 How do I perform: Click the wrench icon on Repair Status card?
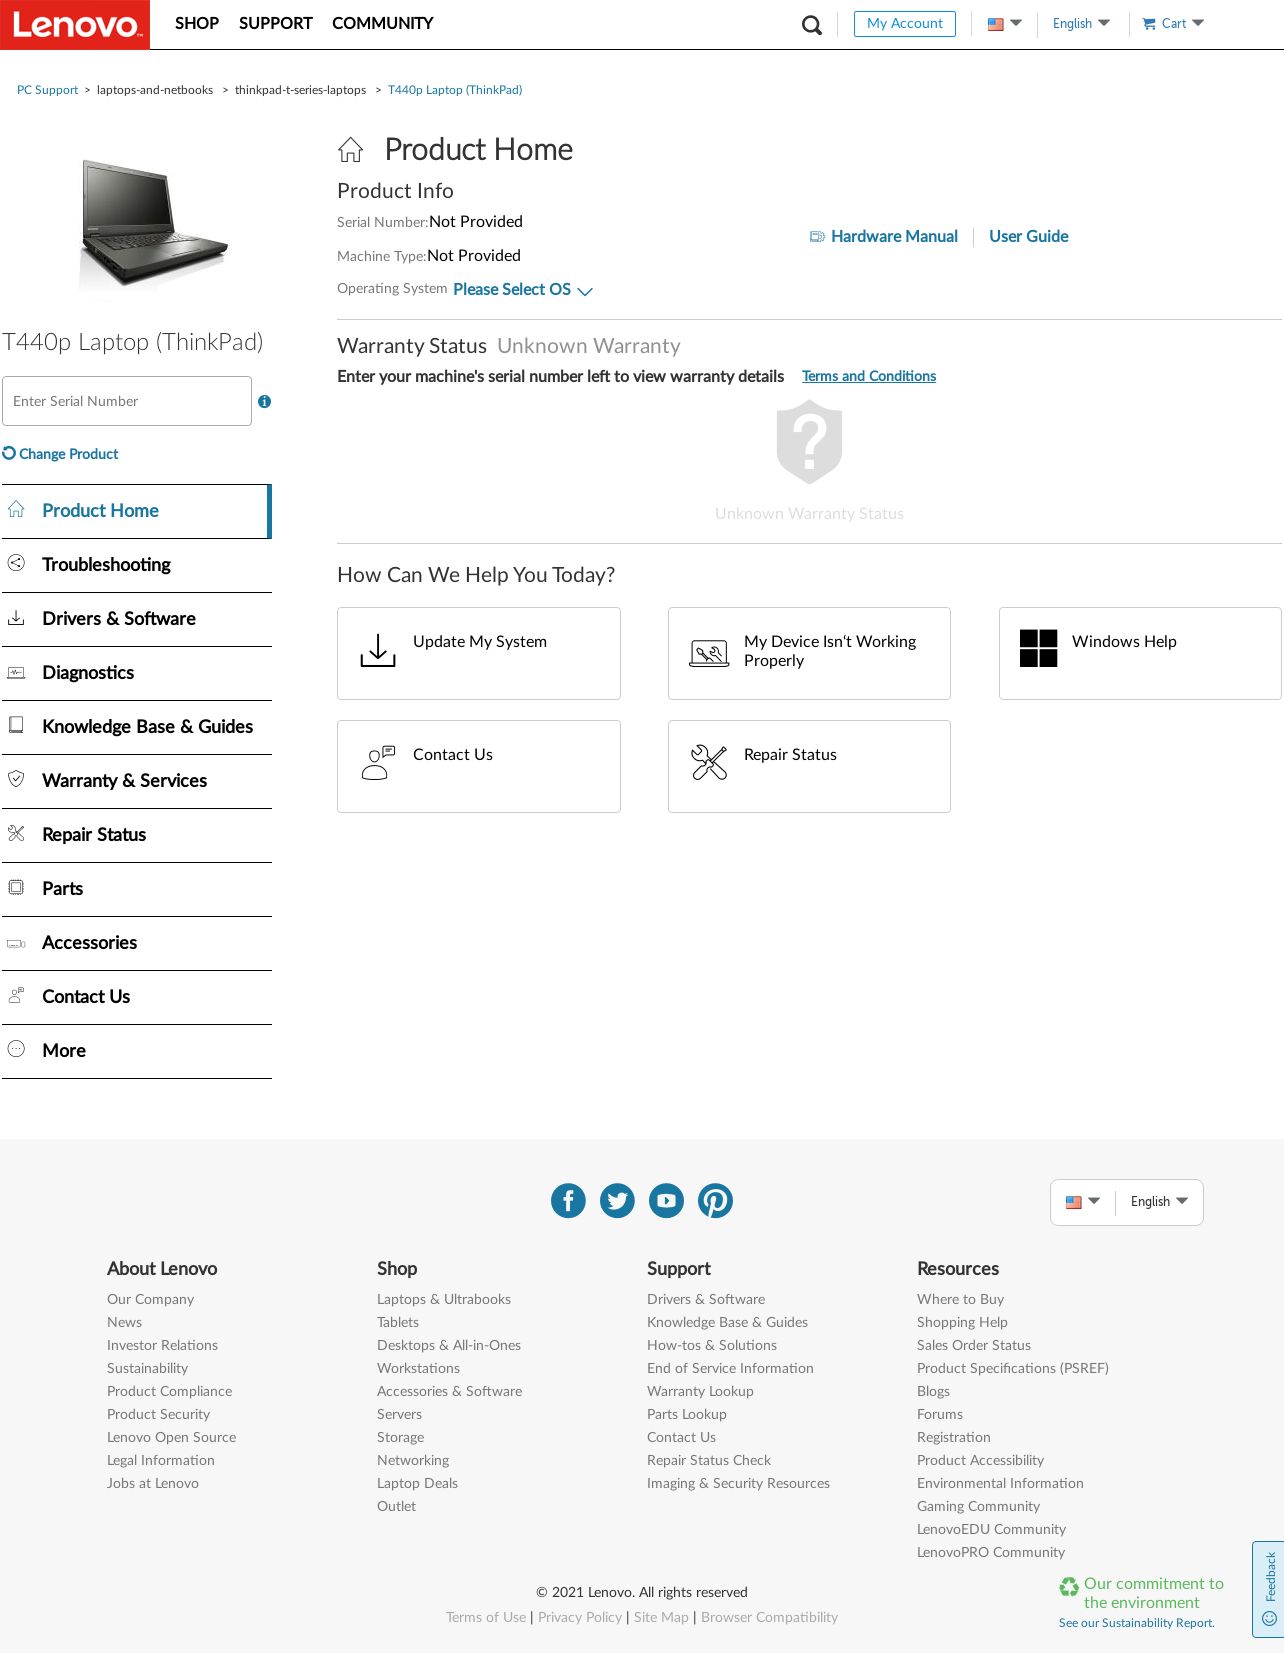[x=709, y=762]
